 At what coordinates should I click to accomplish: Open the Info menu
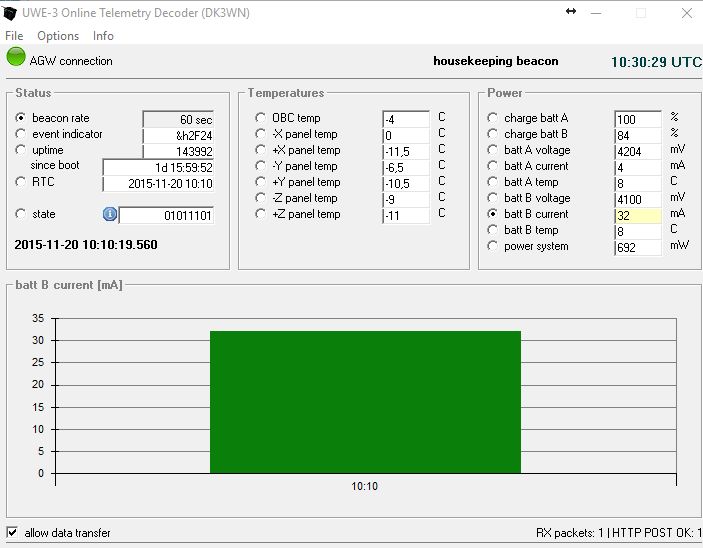[x=103, y=36]
